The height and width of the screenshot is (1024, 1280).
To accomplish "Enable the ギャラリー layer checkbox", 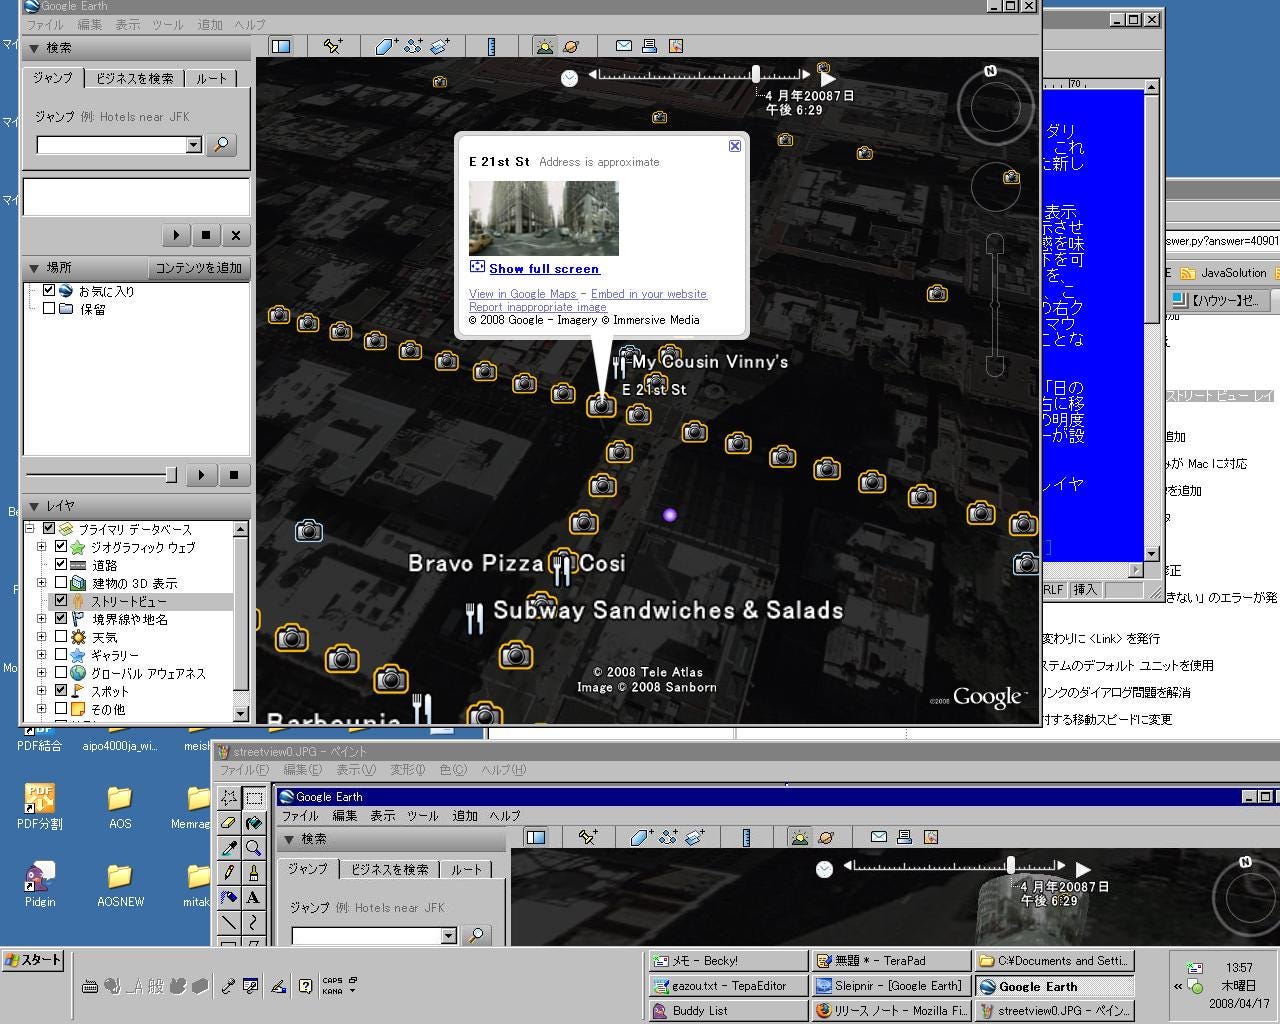I will pos(61,655).
